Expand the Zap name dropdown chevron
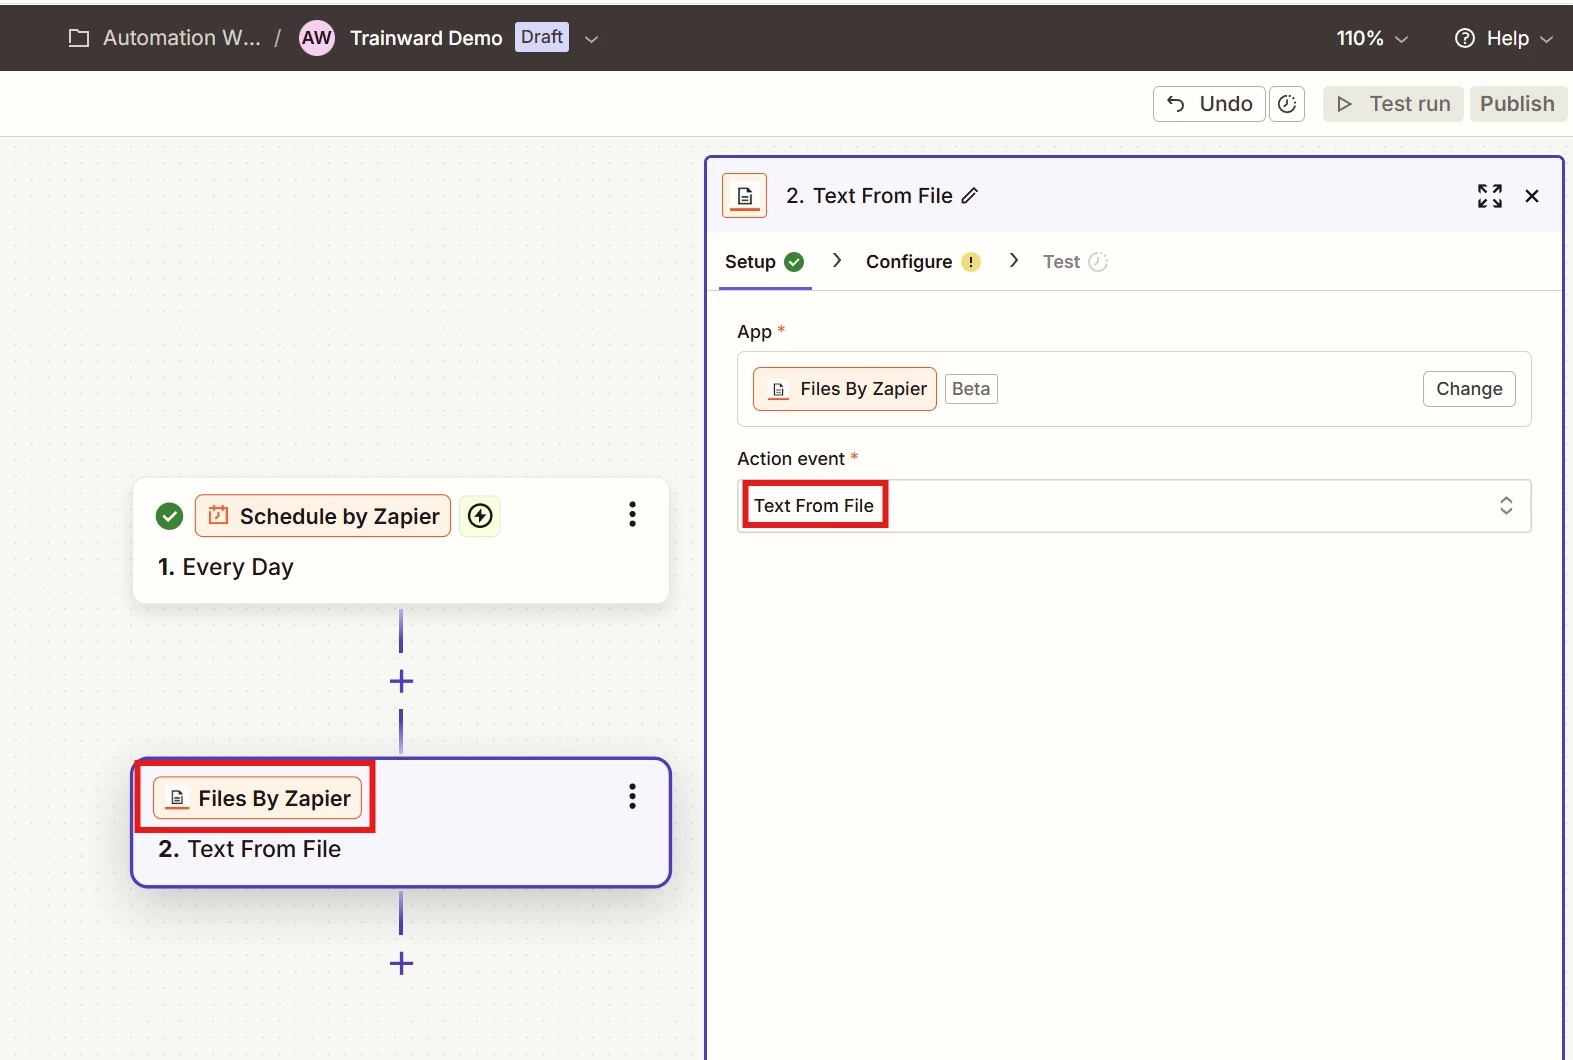The height and width of the screenshot is (1060, 1573). (591, 39)
